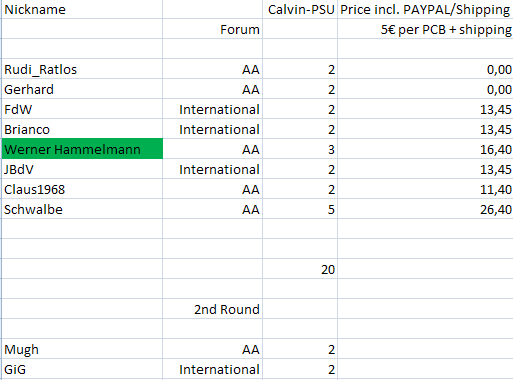Select Schwalbe's quantity cell 5
The height and width of the screenshot is (380, 513).
click(x=300, y=209)
